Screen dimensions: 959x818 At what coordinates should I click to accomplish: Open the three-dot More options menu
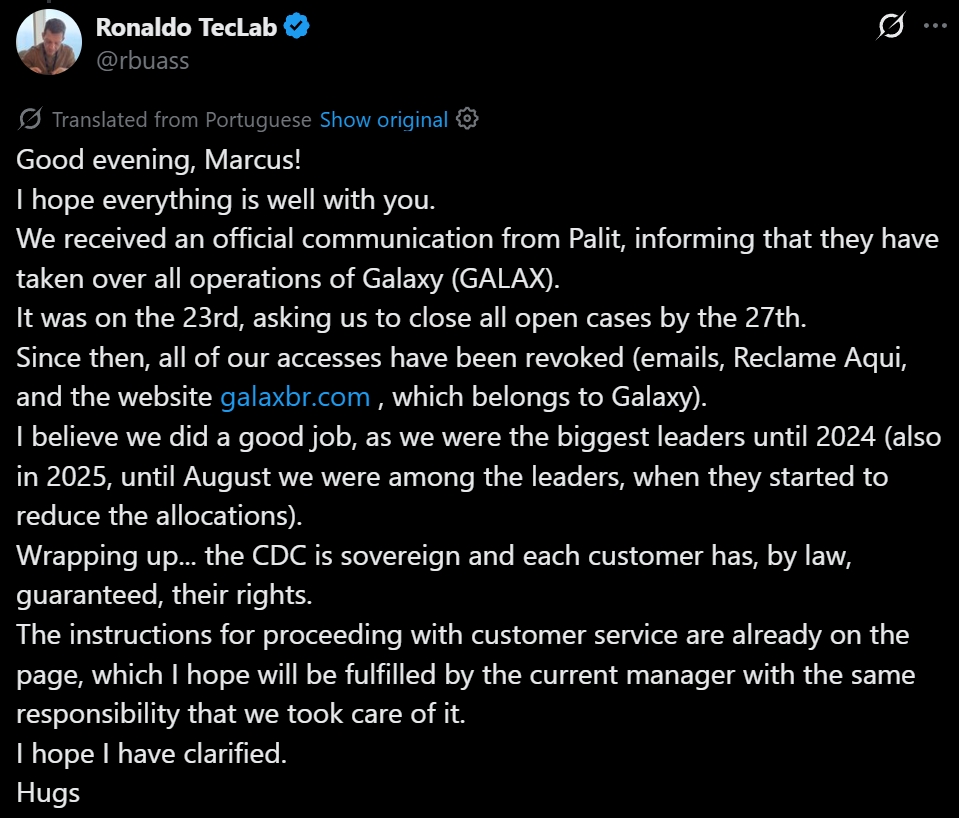point(933,28)
